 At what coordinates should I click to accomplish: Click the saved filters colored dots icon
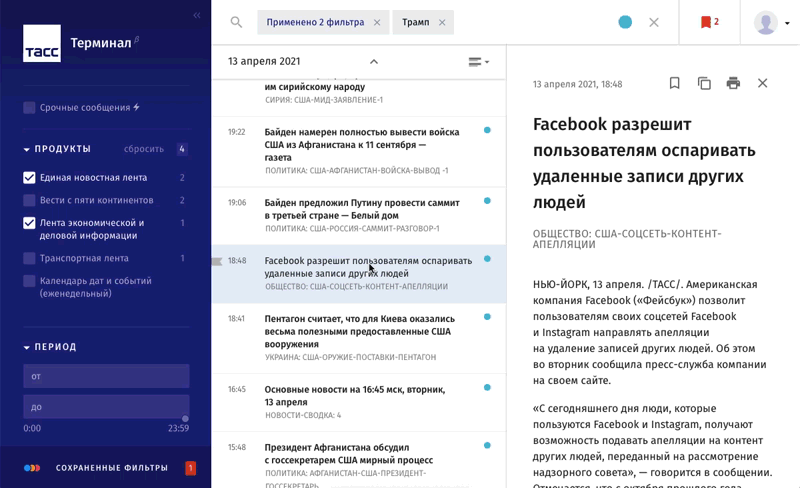(32, 468)
